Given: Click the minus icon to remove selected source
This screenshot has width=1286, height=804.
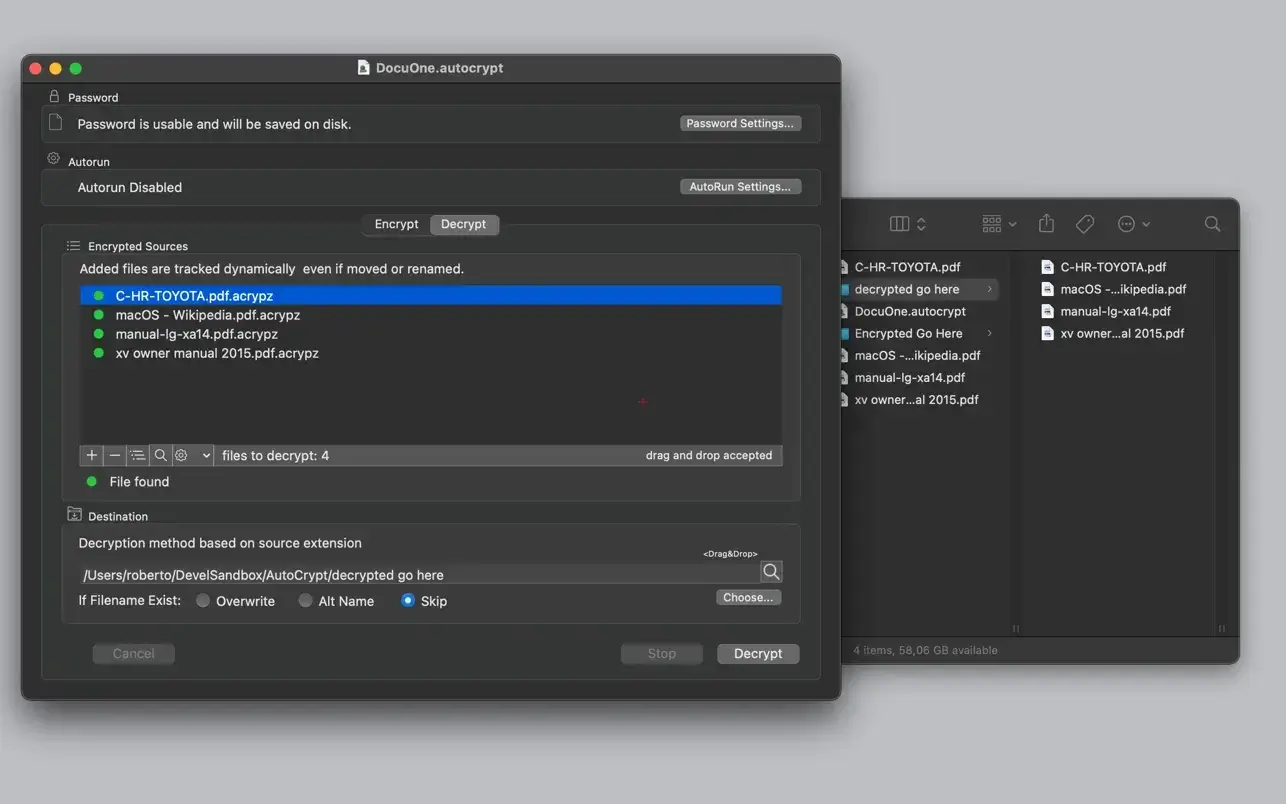Looking at the screenshot, I should tap(115, 455).
